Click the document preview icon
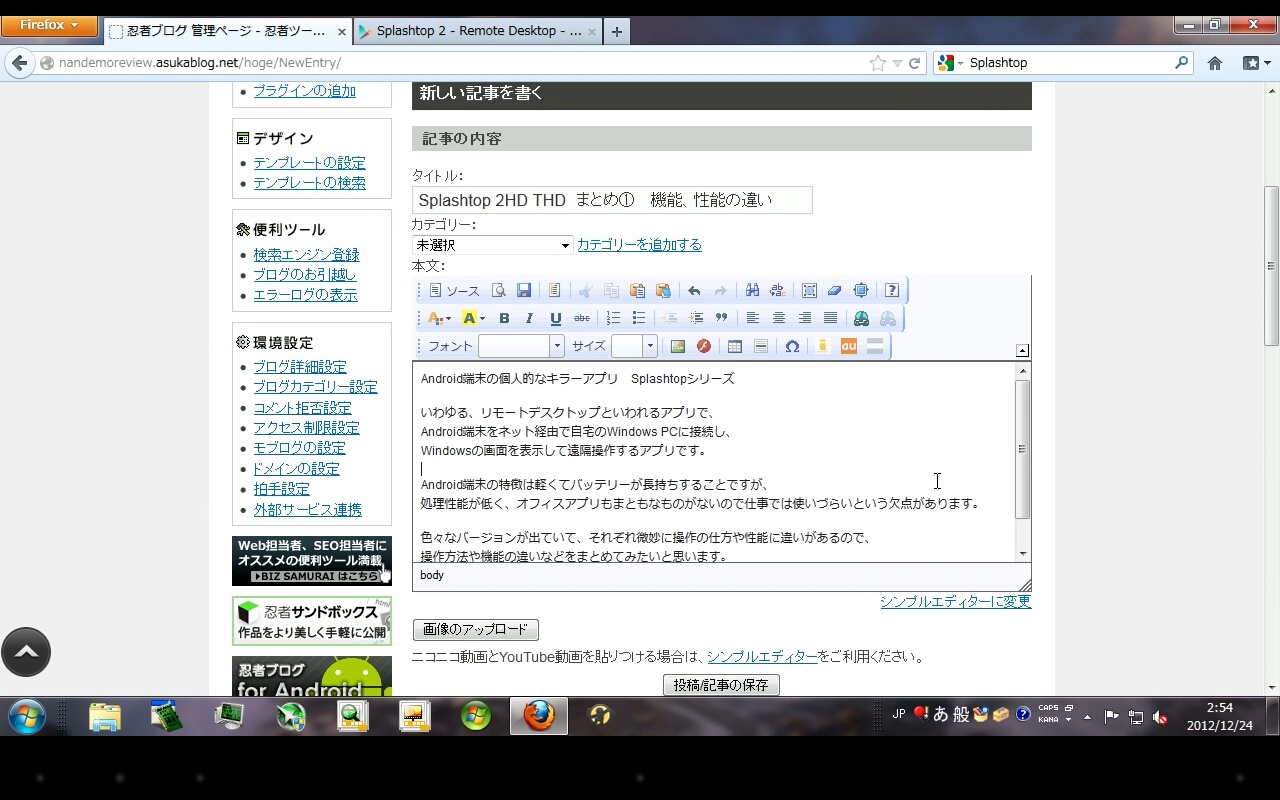This screenshot has width=1280, height=800. click(x=498, y=291)
